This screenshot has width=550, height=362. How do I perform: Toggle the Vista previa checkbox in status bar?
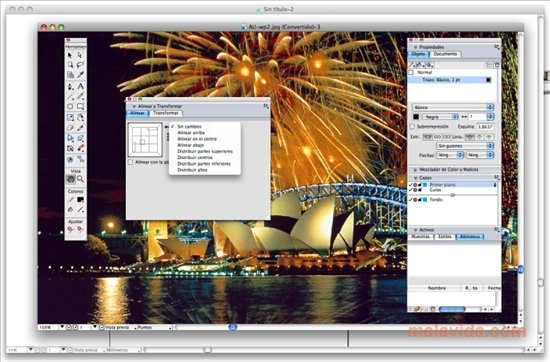pos(102,327)
